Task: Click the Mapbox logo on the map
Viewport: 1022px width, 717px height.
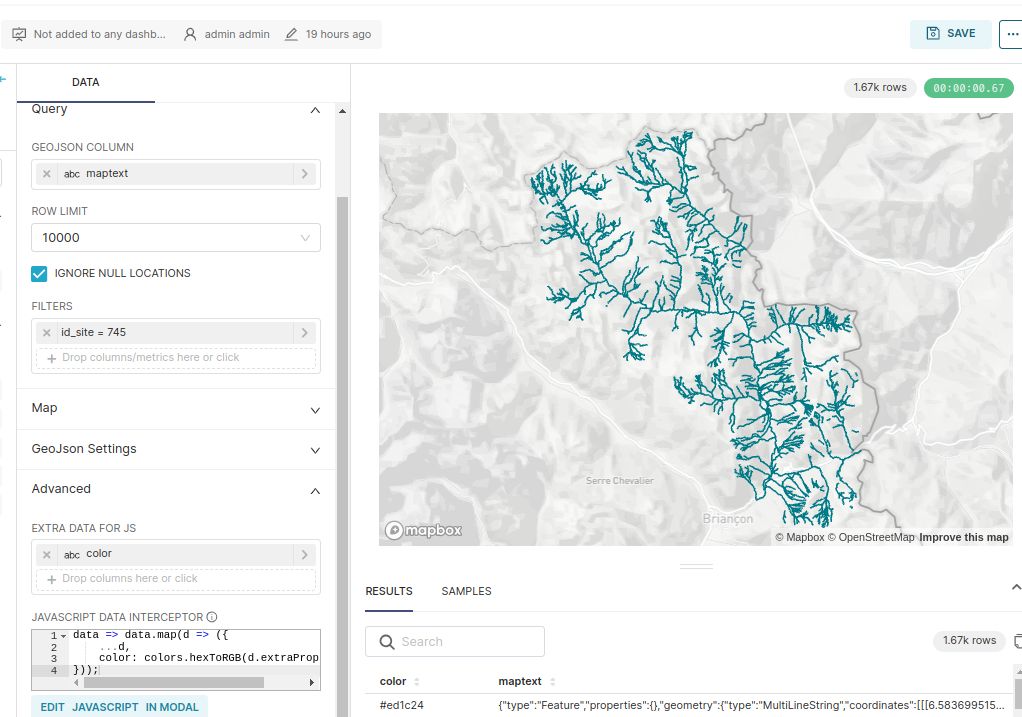Action: tap(423, 531)
